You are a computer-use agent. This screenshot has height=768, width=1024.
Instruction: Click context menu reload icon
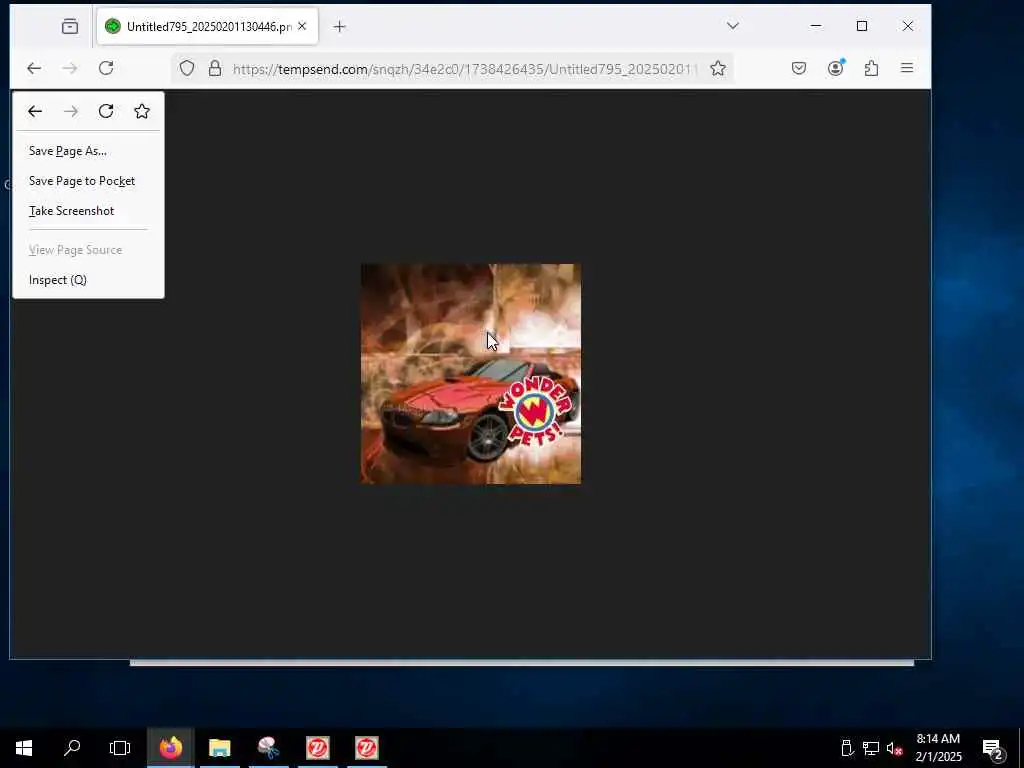[106, 111]
